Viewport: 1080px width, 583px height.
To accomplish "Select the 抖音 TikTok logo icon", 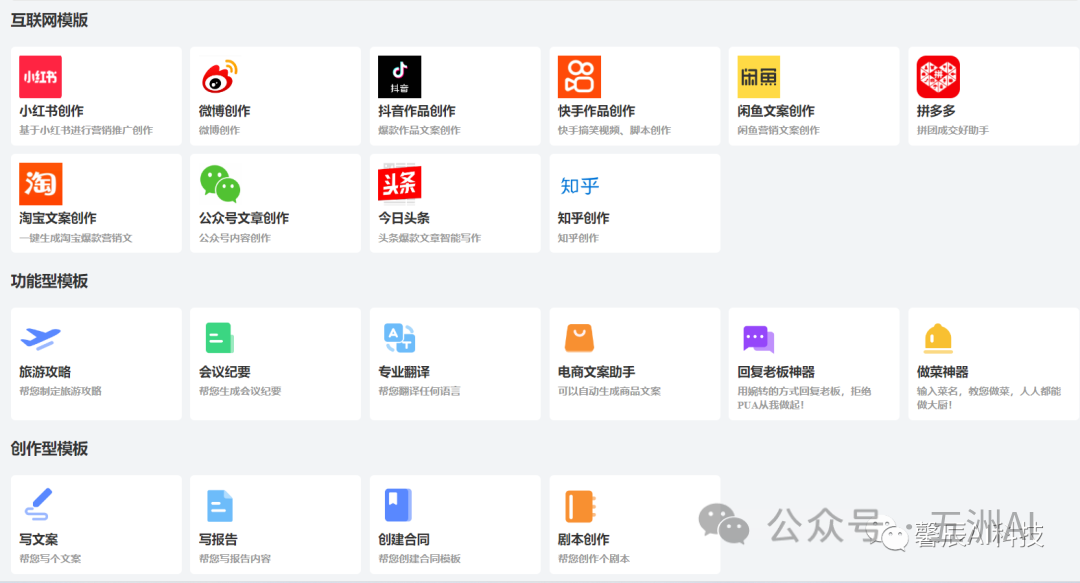I will click(x=399, y=77).
